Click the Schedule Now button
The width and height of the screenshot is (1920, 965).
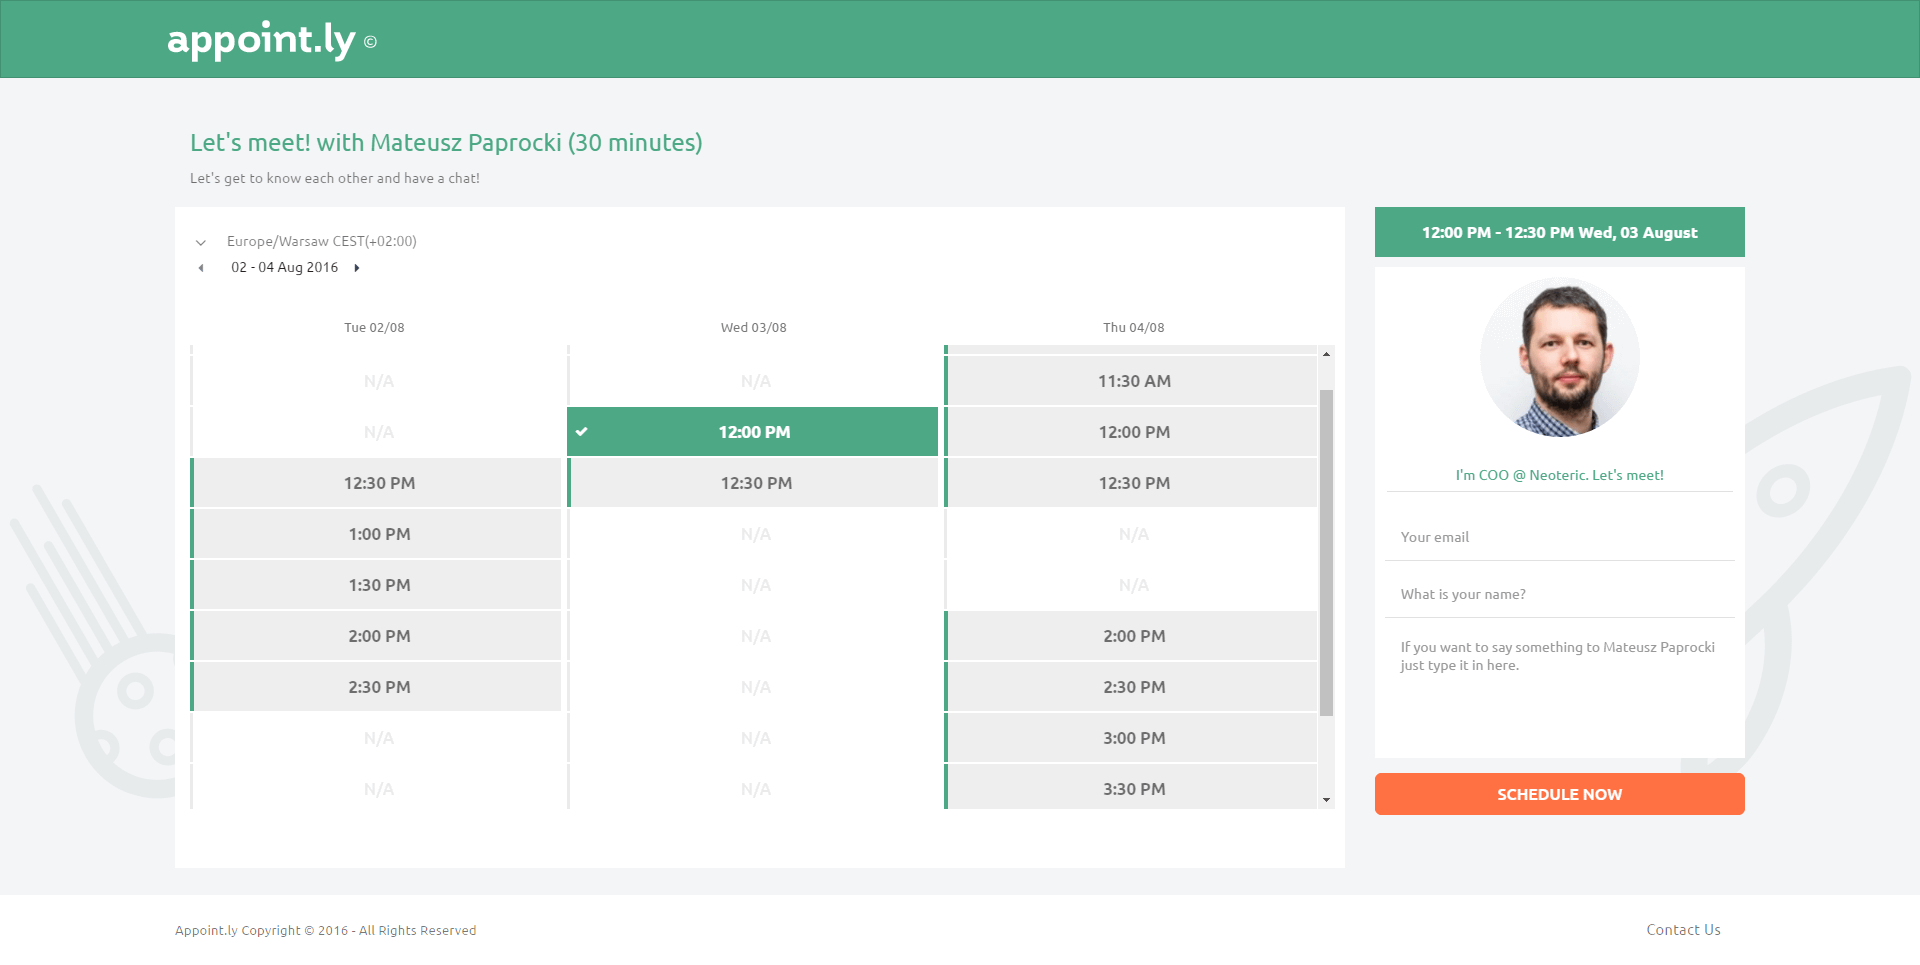point(1560,794)
